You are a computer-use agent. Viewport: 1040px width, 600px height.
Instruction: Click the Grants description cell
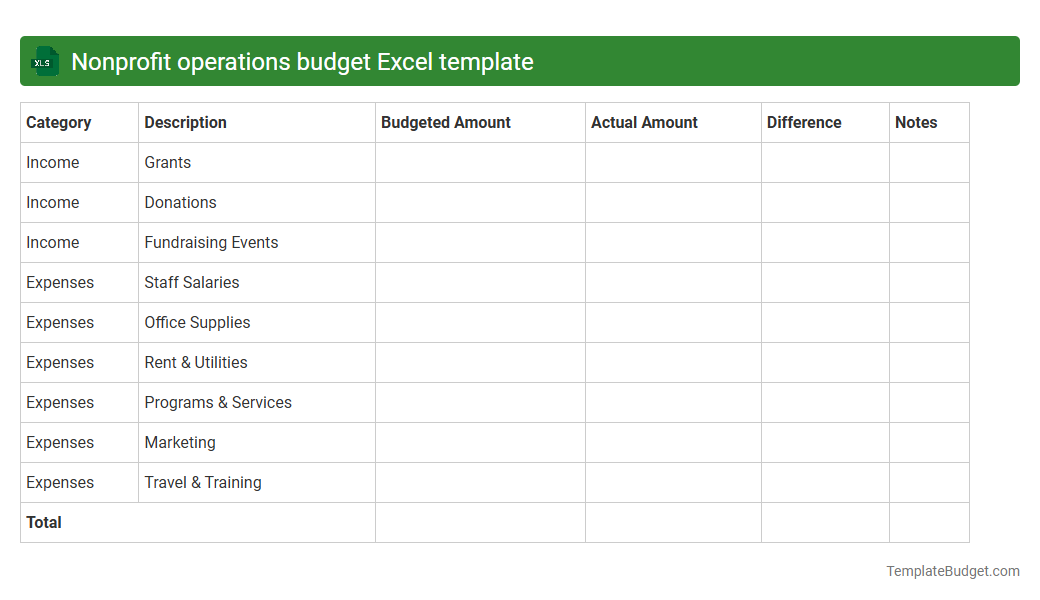coord(166,162)
